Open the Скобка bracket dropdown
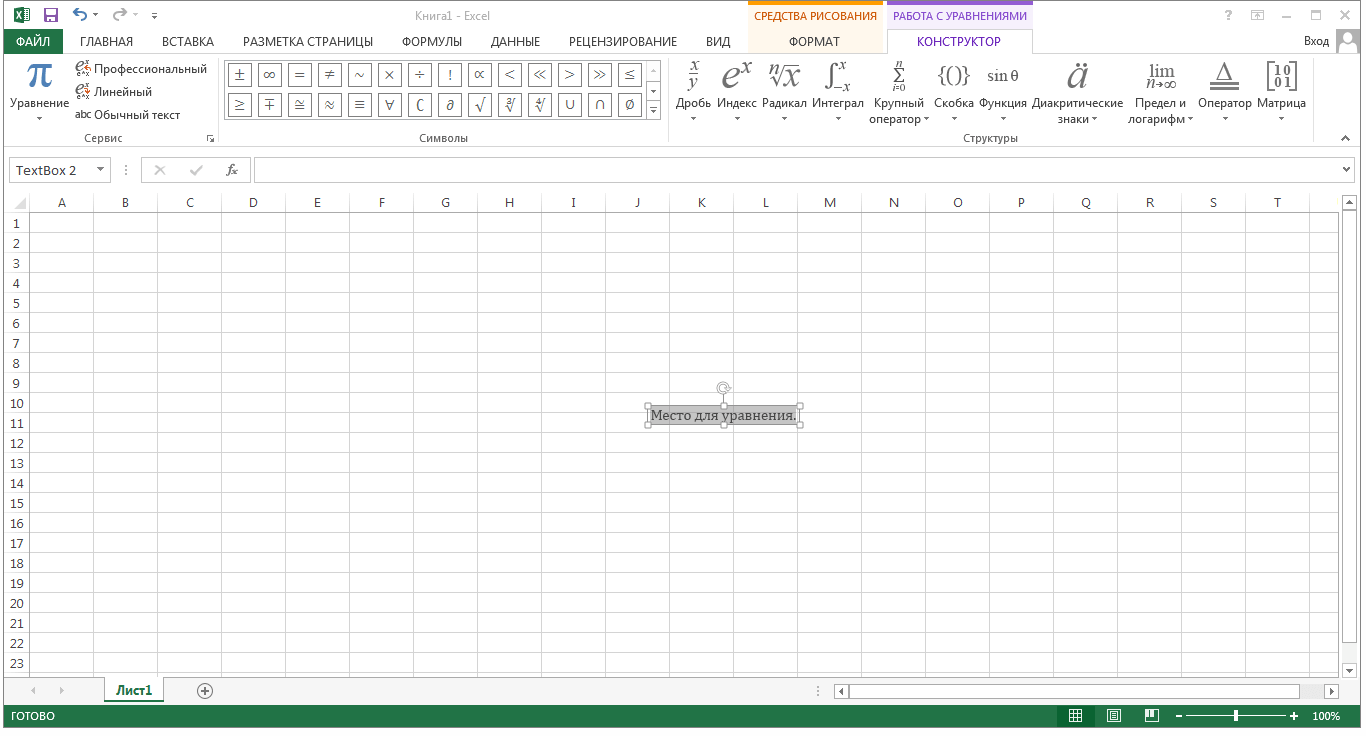This screenshot has width=1366, height=736. pyautogui.click(x=954, y=91)
